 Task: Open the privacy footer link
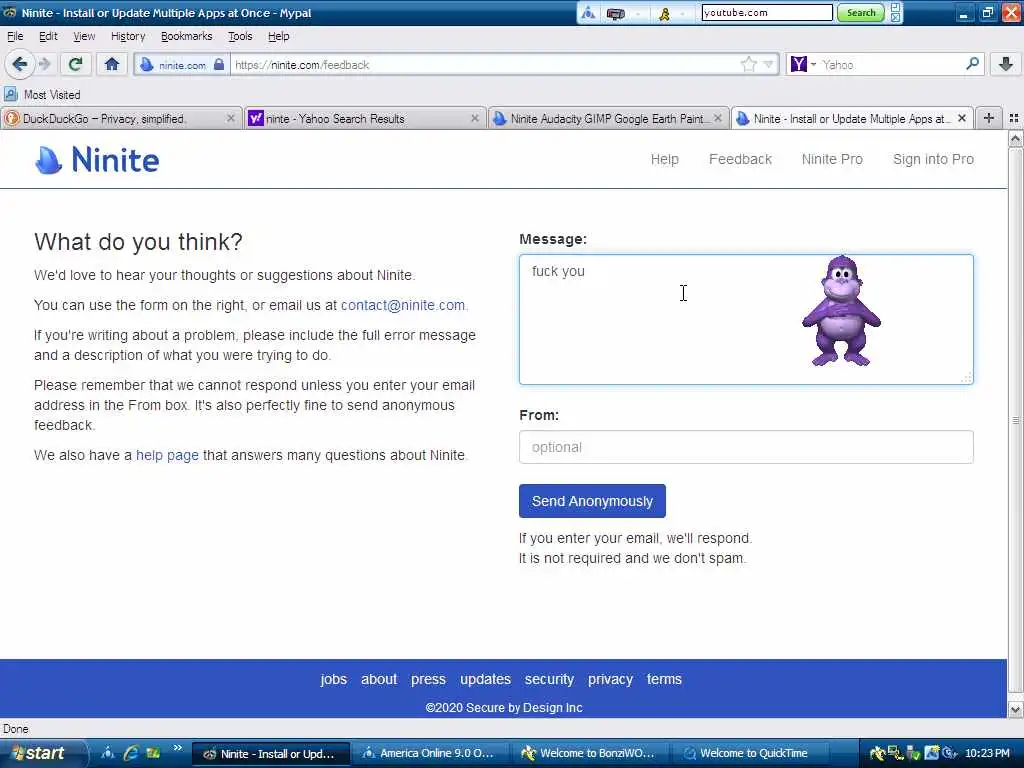(x=610, y=679)
